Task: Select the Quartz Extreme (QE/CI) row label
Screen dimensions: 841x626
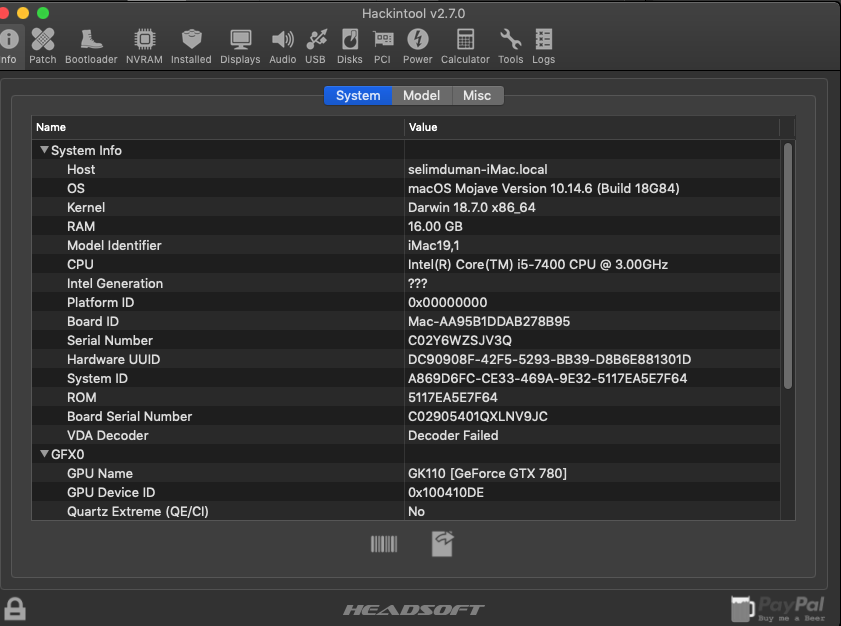Action: (138, 512)
